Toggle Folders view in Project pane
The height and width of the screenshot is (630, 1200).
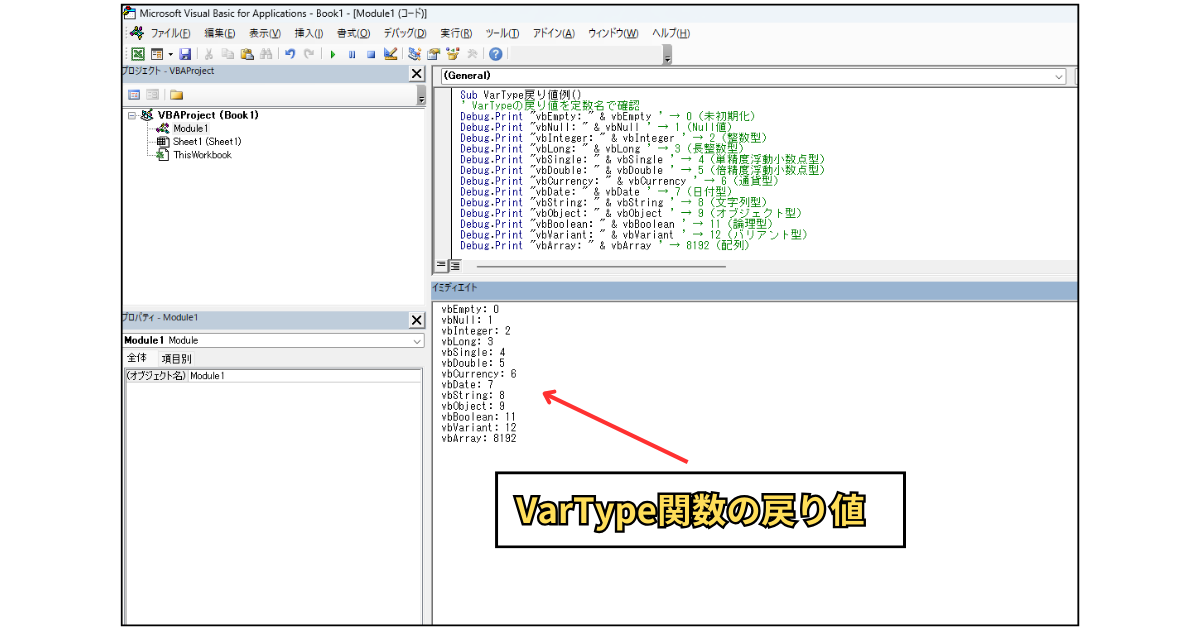coord(176,95)
